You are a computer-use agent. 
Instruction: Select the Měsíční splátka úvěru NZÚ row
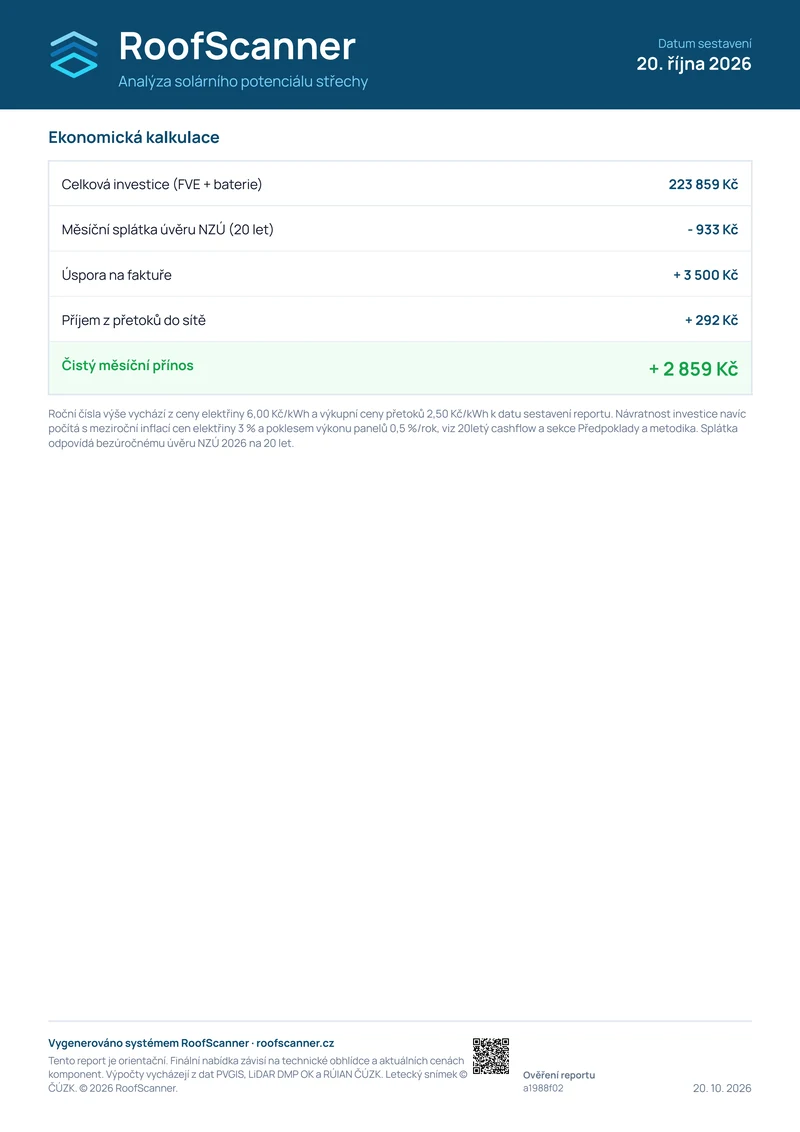400,230
